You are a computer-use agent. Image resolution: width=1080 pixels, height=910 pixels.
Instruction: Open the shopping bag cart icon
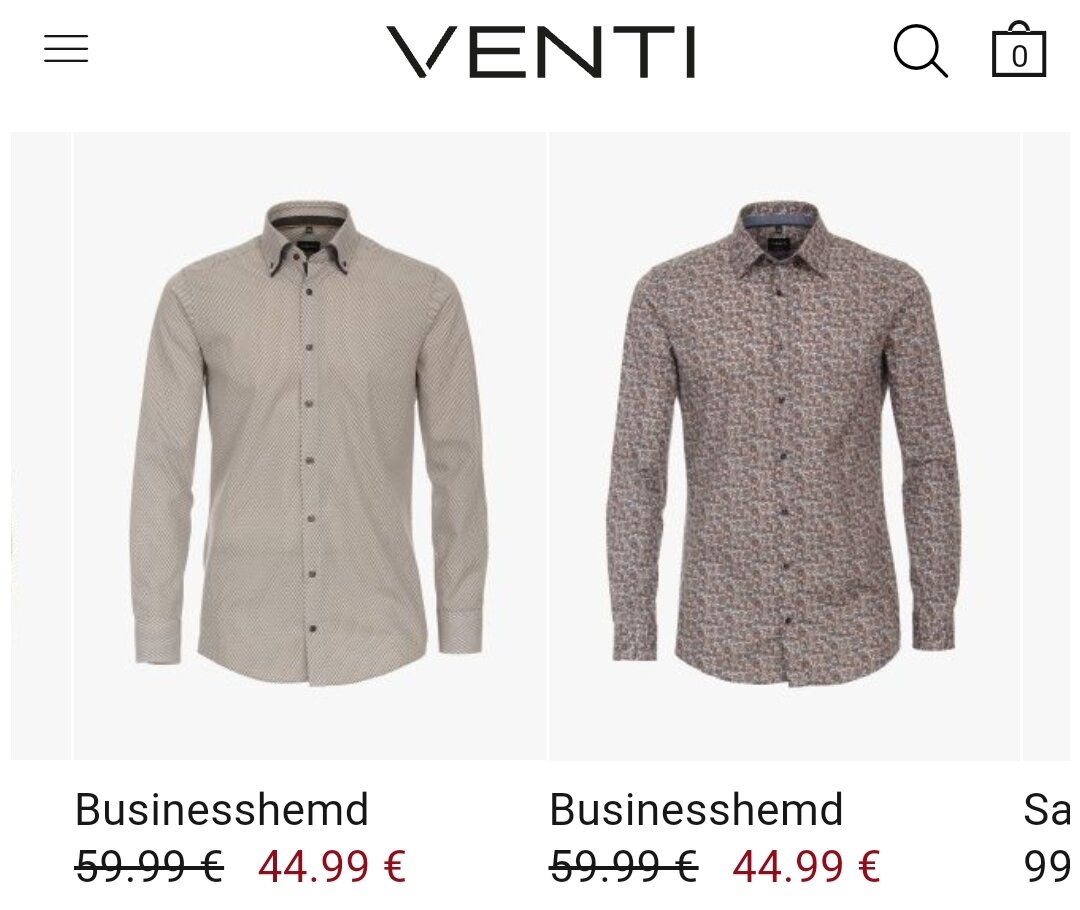(x=1019, y=49)
